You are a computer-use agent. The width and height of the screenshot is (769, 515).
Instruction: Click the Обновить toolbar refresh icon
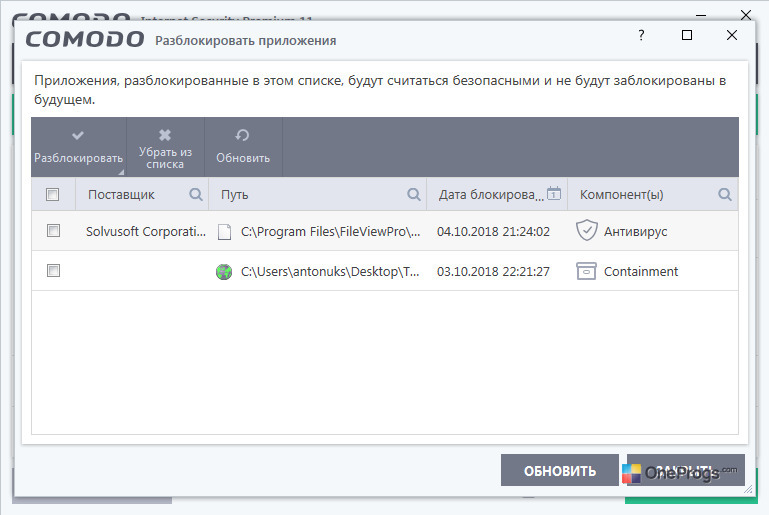pos(242,135)
